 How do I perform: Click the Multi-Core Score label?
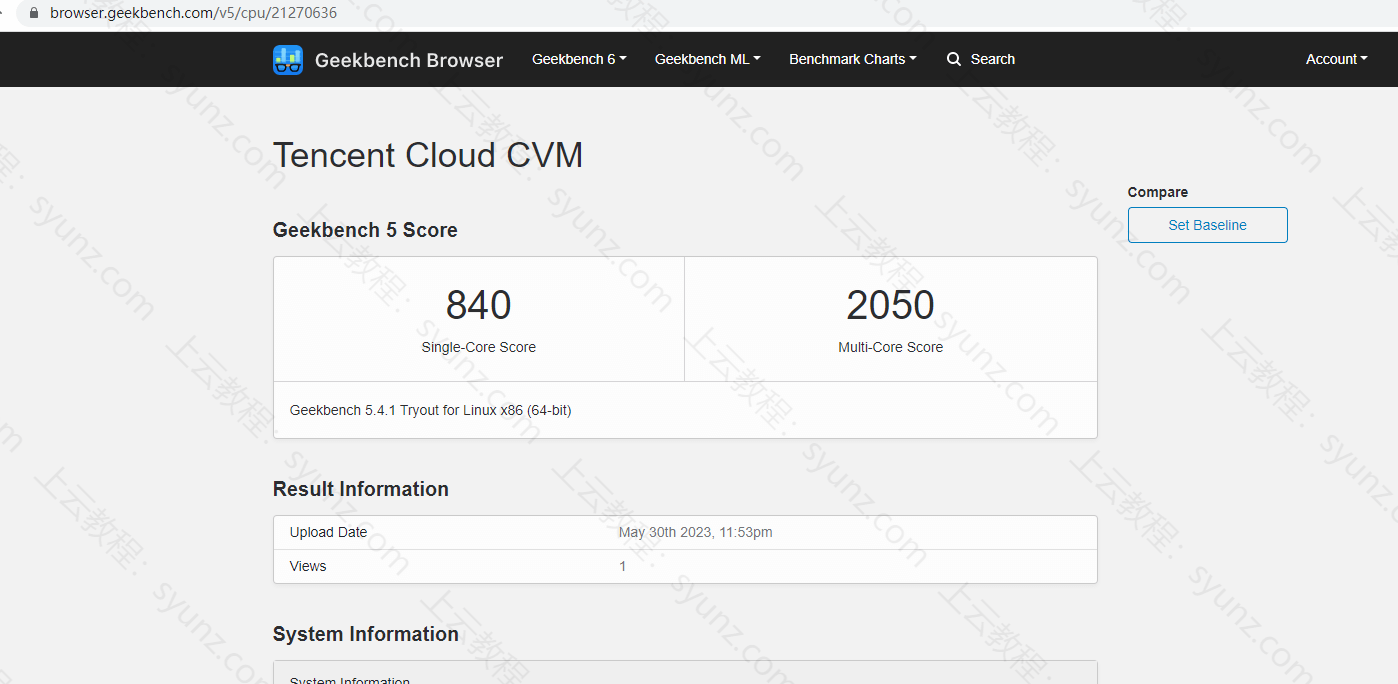click(x=890, y=347)
